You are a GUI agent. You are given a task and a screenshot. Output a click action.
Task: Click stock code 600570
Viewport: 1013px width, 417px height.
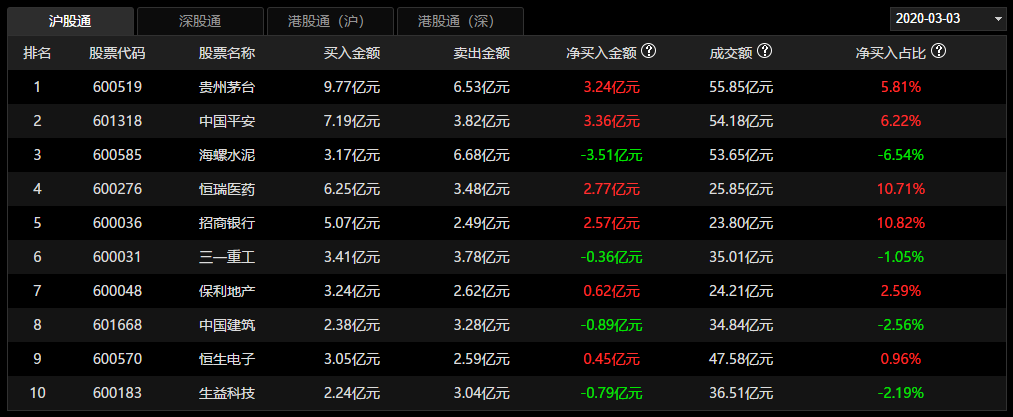click(117, 359)
